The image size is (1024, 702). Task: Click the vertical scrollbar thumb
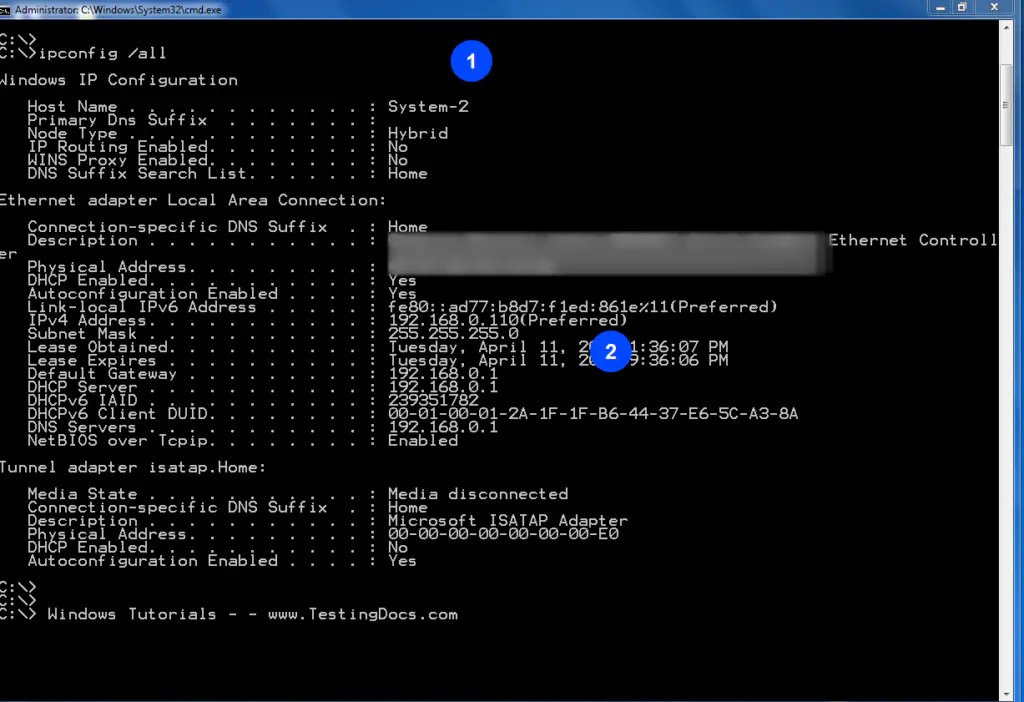(x=1006, y=105)
